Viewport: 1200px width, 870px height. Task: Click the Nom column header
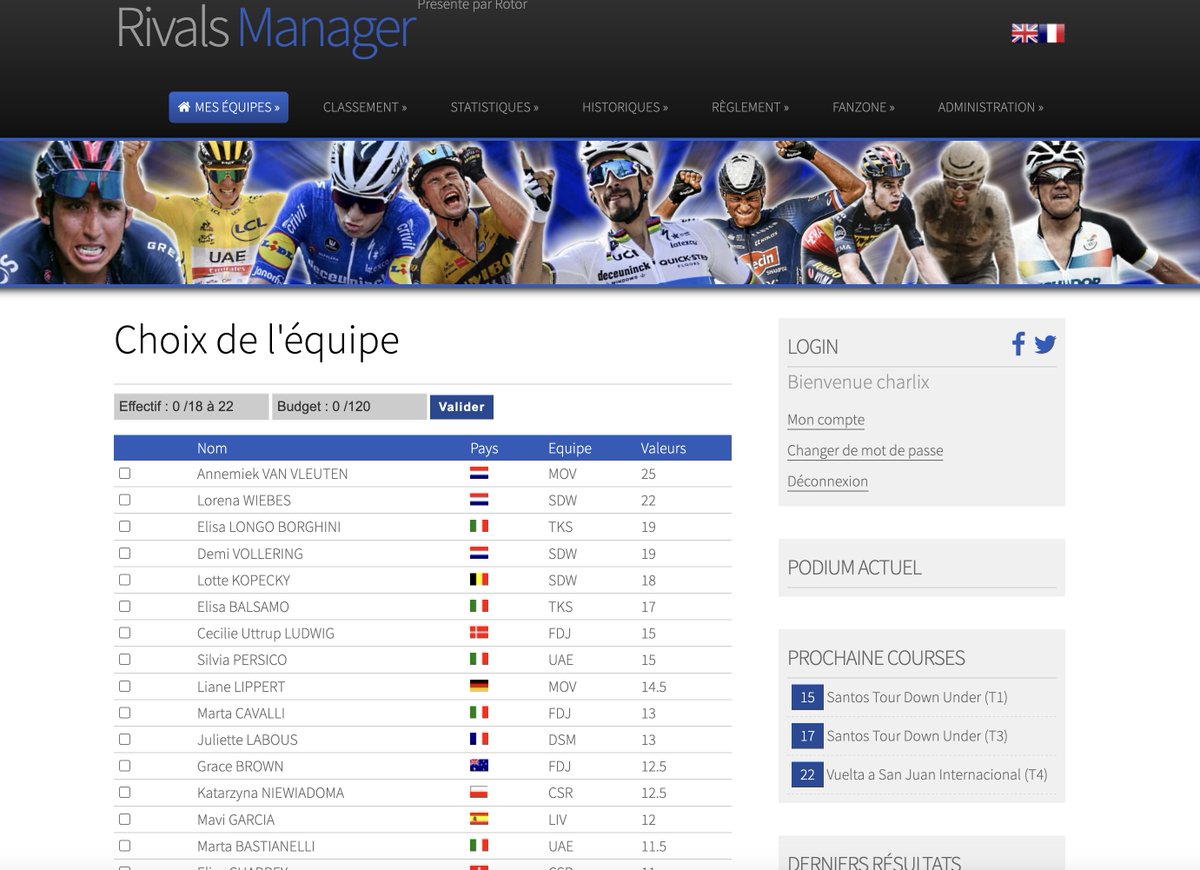(212, 448)
